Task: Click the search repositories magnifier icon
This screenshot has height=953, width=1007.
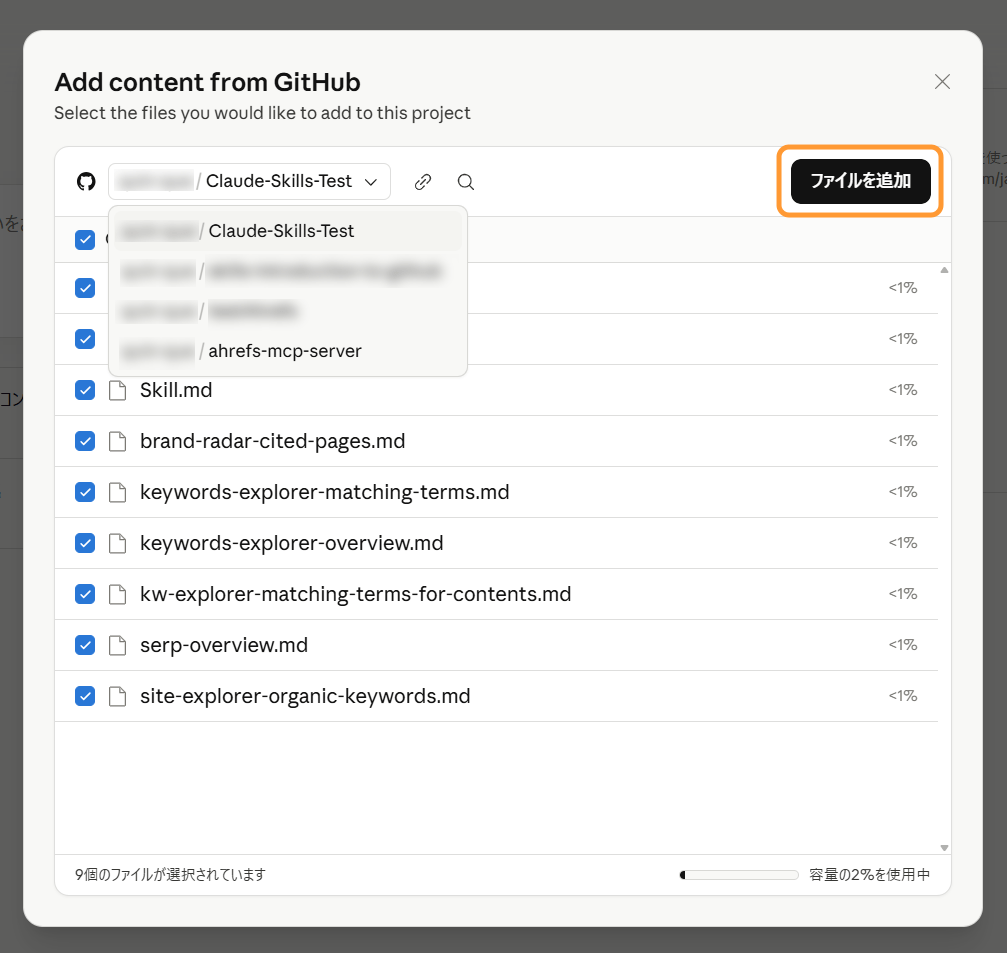Action: coord(466,182)
